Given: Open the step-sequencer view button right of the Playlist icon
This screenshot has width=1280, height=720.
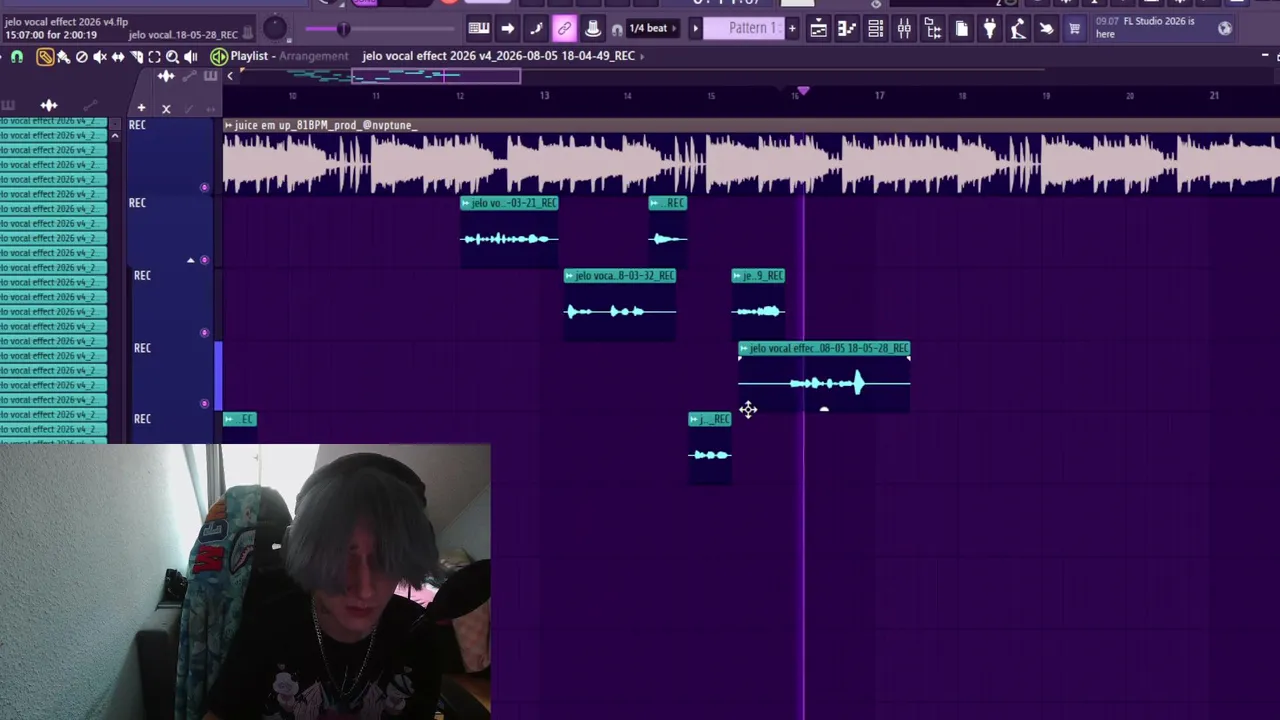Looking at the screenshot, I should 847,28.
